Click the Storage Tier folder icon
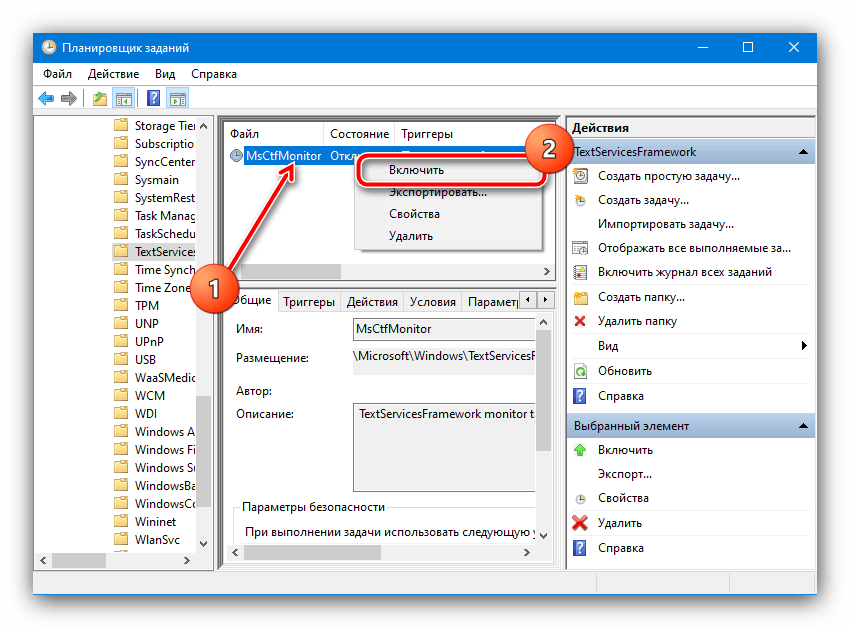Viewport: 850px width, 628px height. 121,125
